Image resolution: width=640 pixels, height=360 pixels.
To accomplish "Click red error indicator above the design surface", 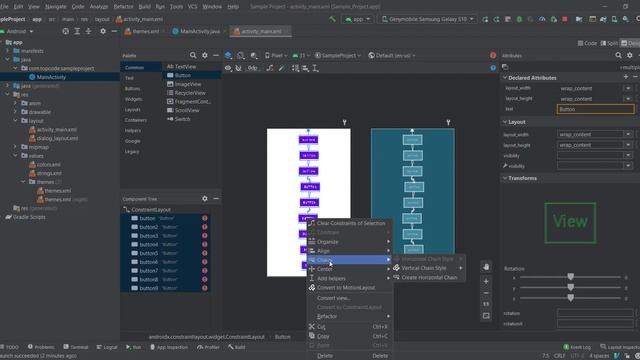I will (493, 55).
